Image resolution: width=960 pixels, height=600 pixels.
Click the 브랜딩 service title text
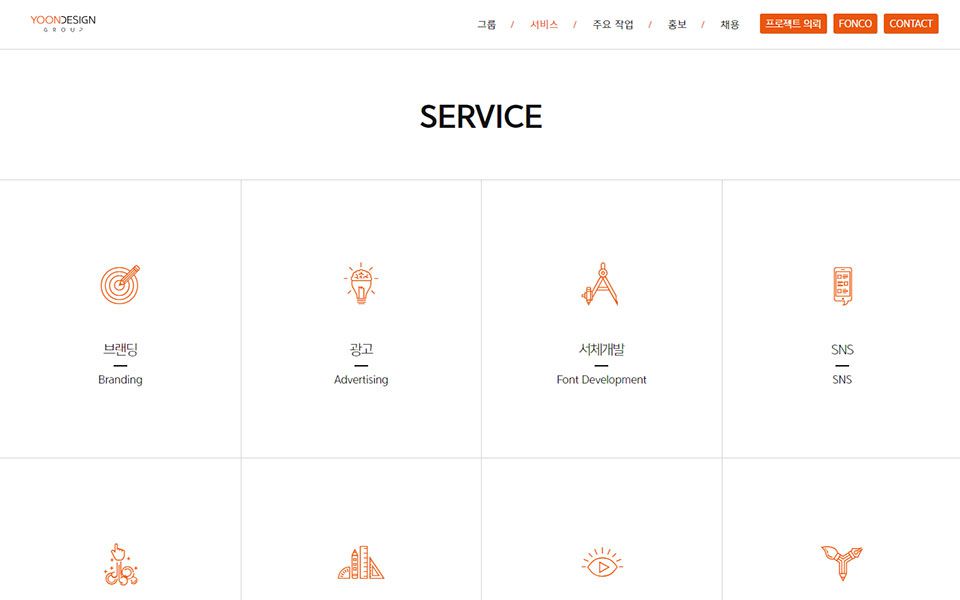click(120, 349)
